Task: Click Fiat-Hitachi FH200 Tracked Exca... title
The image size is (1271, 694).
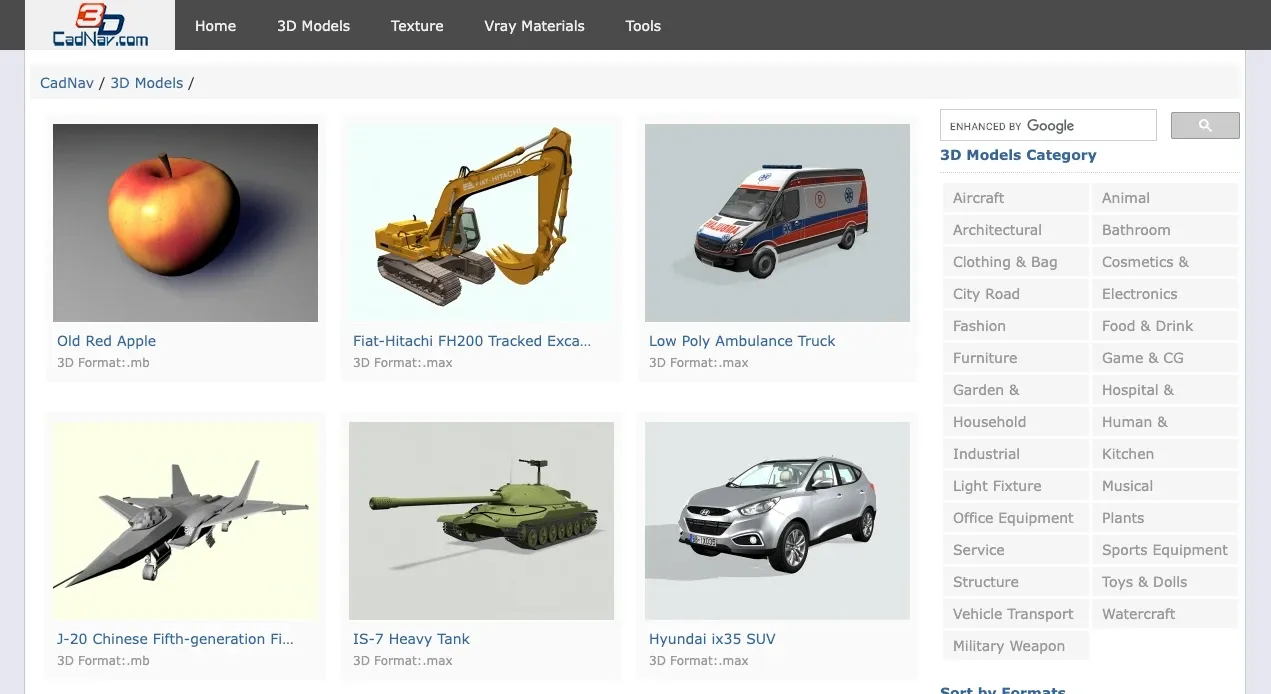Action: pos(472,341)
